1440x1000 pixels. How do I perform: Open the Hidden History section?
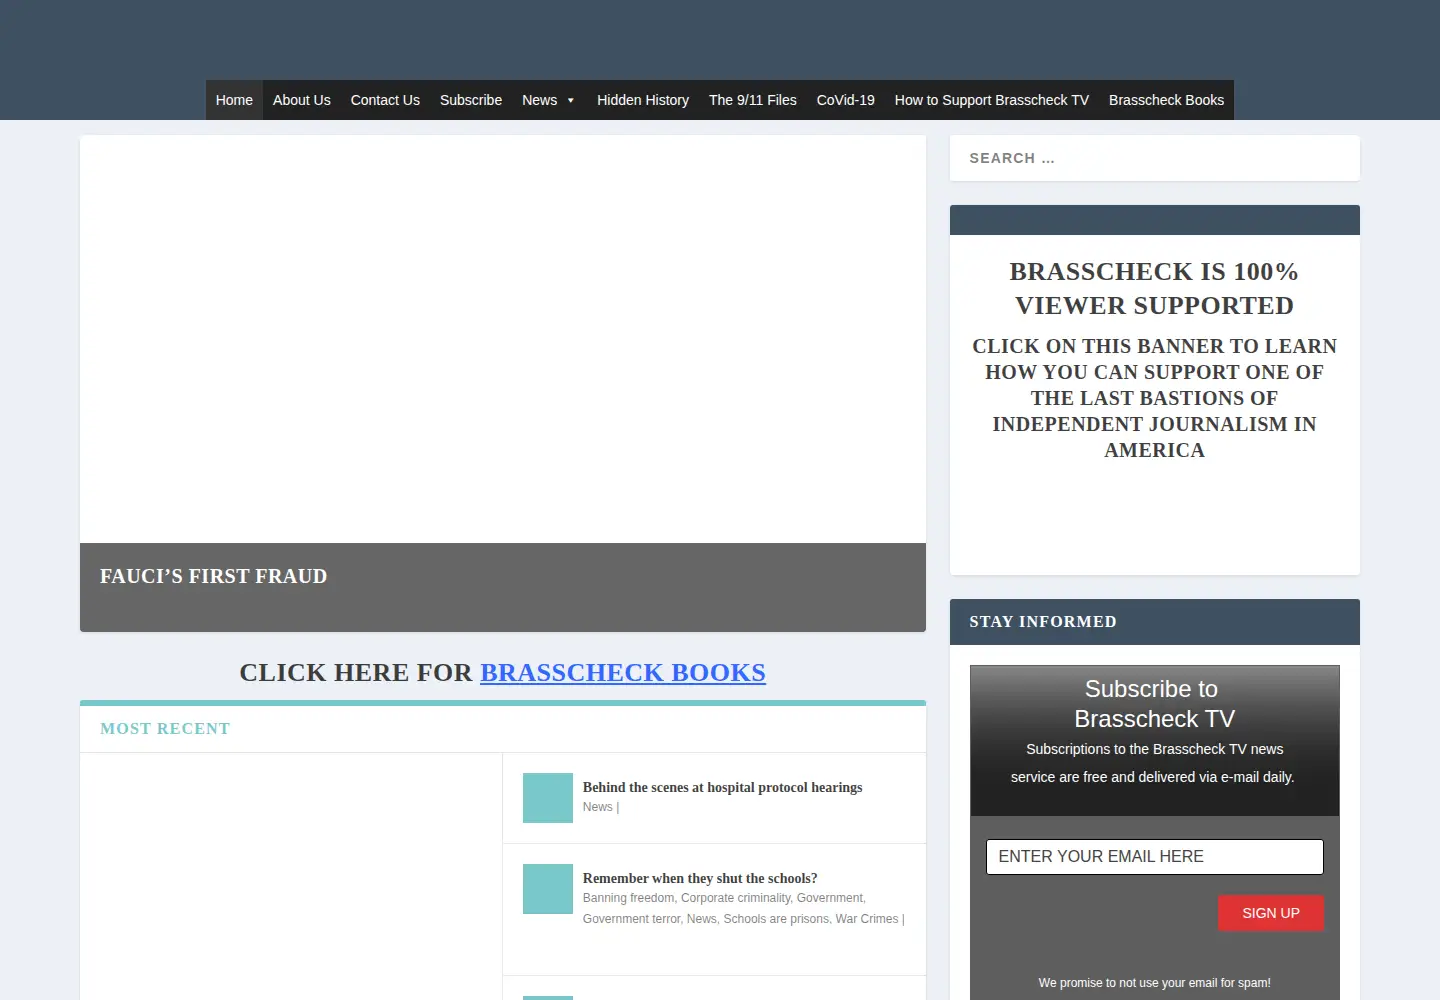coord(643,100)
